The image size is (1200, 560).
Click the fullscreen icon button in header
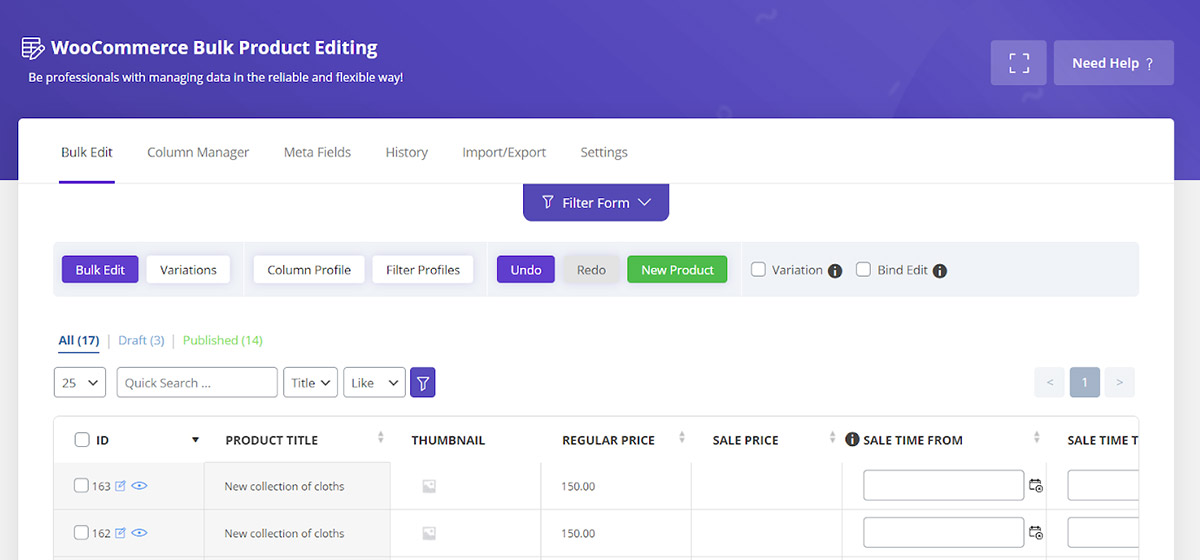(1019, 63)
